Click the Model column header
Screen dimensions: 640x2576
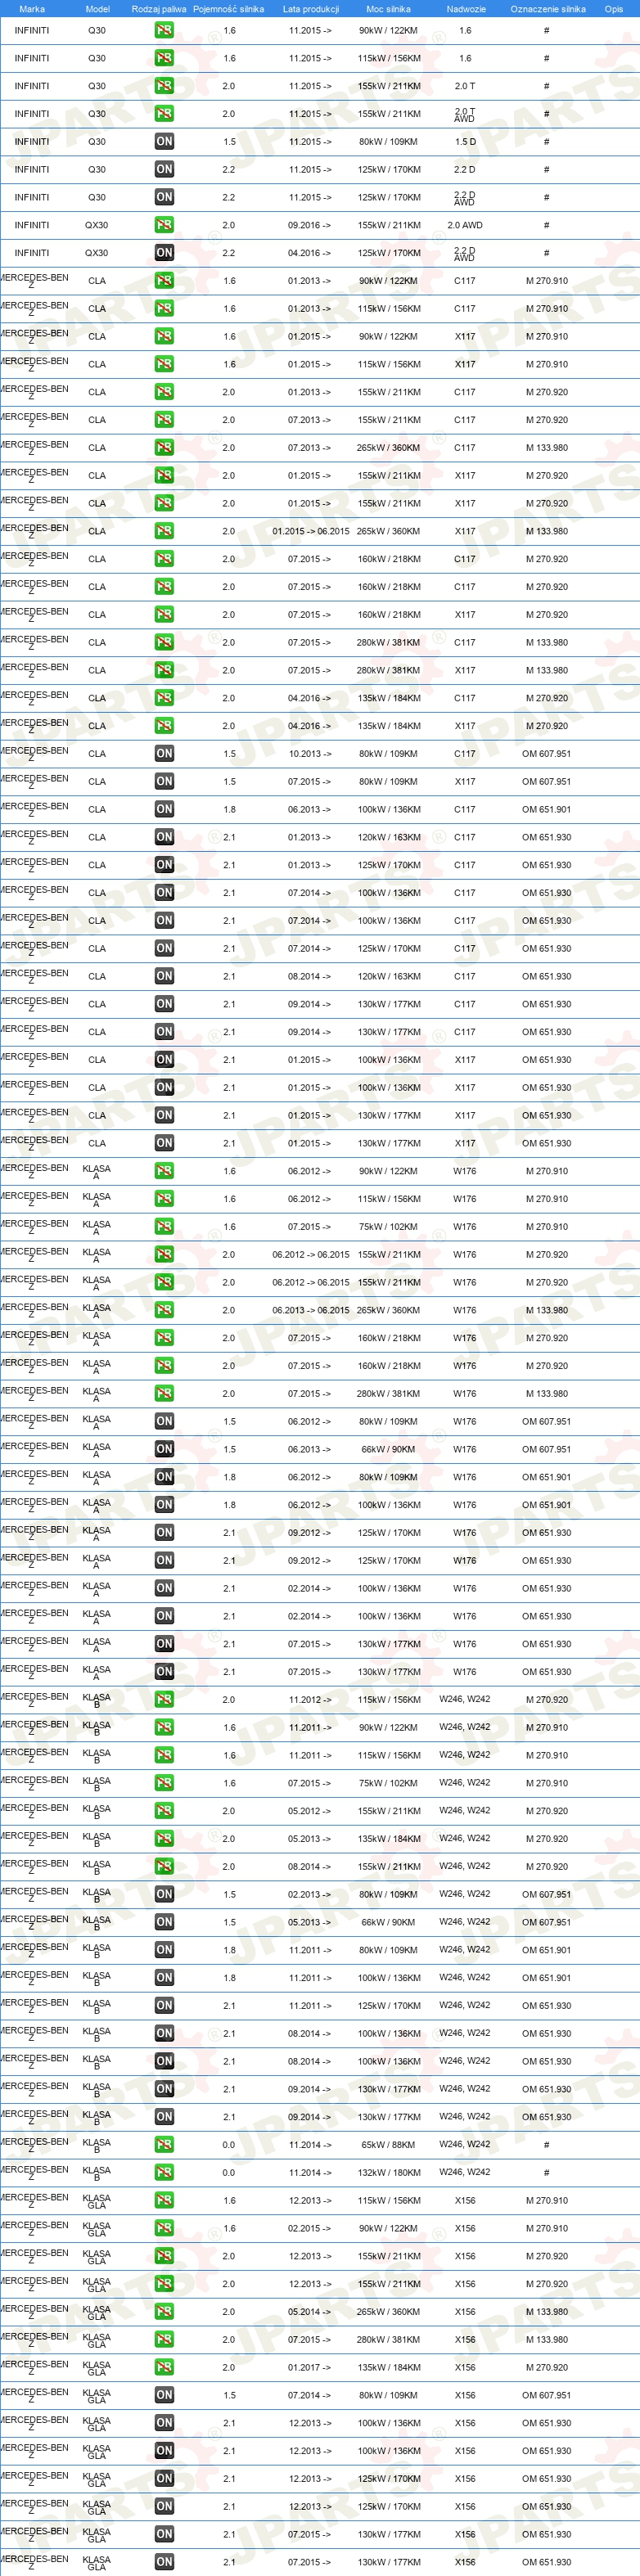pos(97,9)
